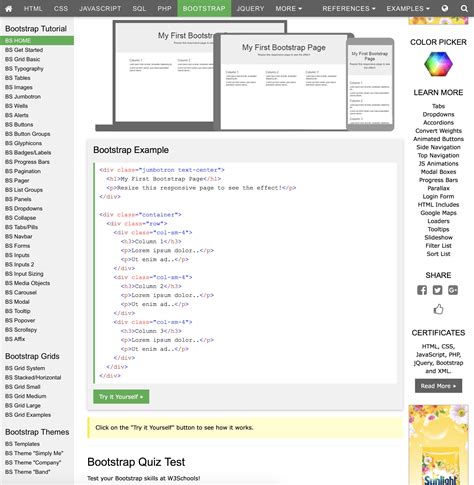The image size is (474, 485).
Task: Open the search magnifier icon
Action: pyautogui.click(x=464, y=8)
